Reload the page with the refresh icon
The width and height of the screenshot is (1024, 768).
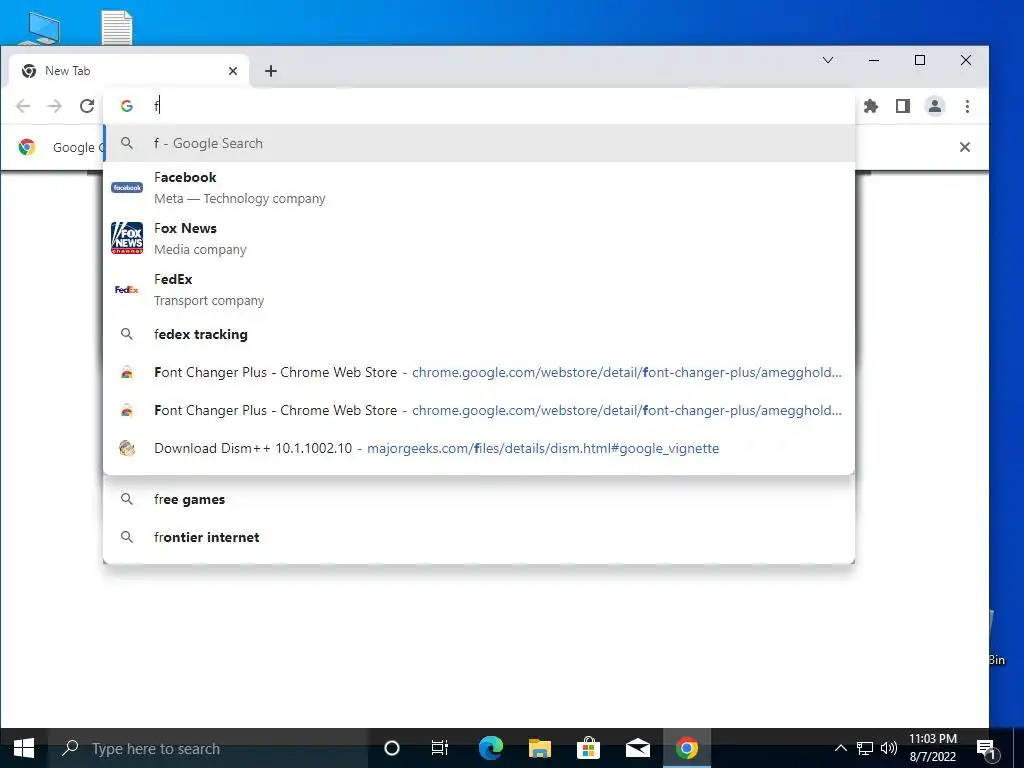point(87,106)
